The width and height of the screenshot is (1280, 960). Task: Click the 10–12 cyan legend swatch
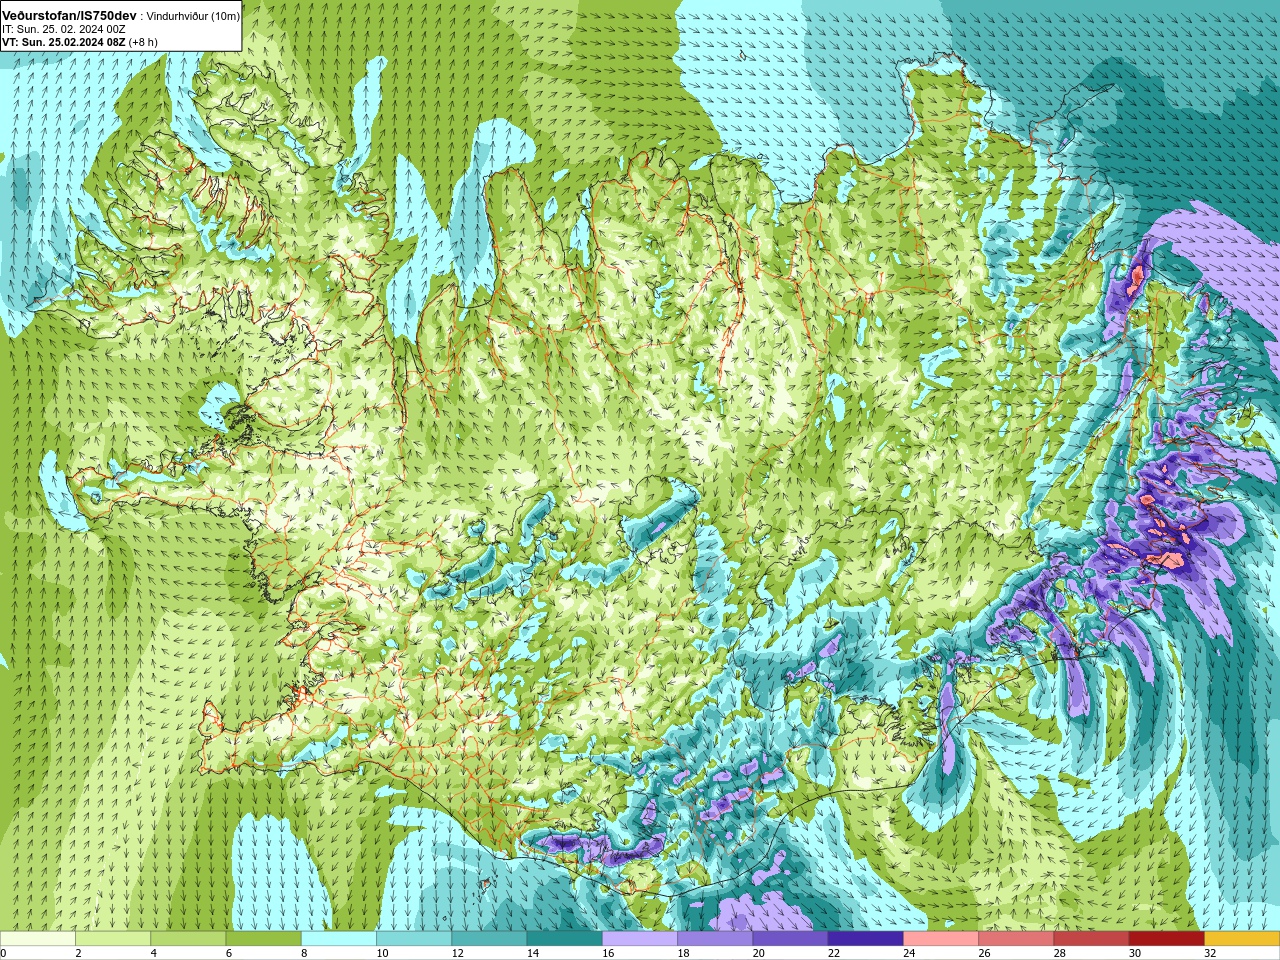point(414,939)
